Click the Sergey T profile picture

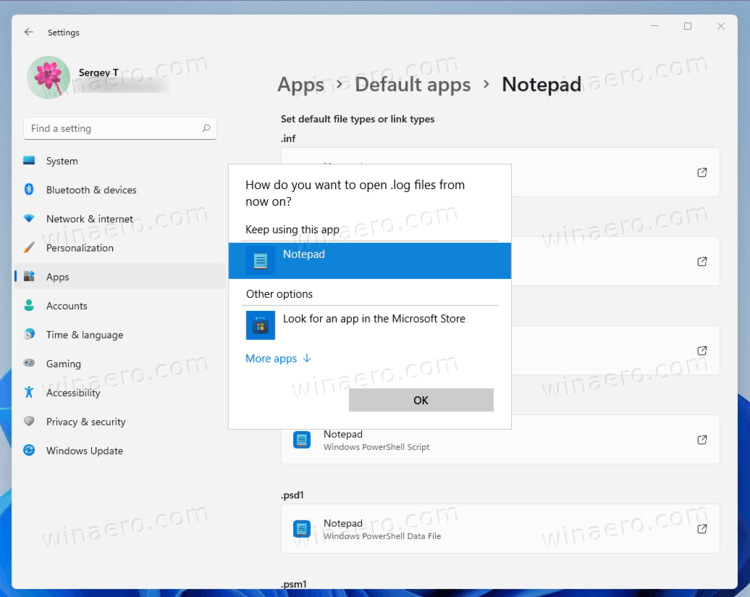pyautogui.click(x=48, y=77)
